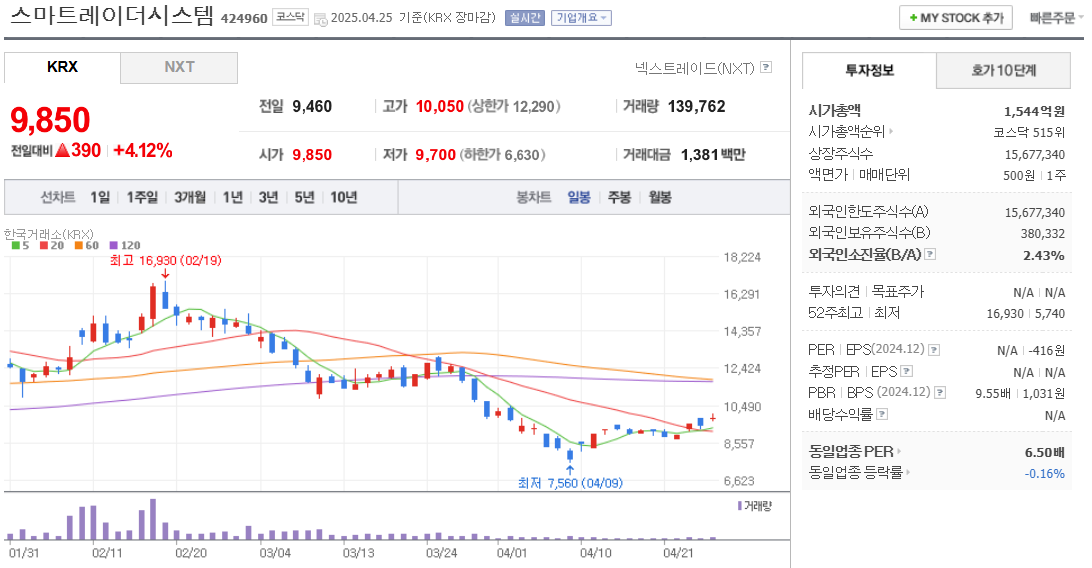1092x568 pixels.
Task: Click the 실시간 button
Action: click(524, 18)
